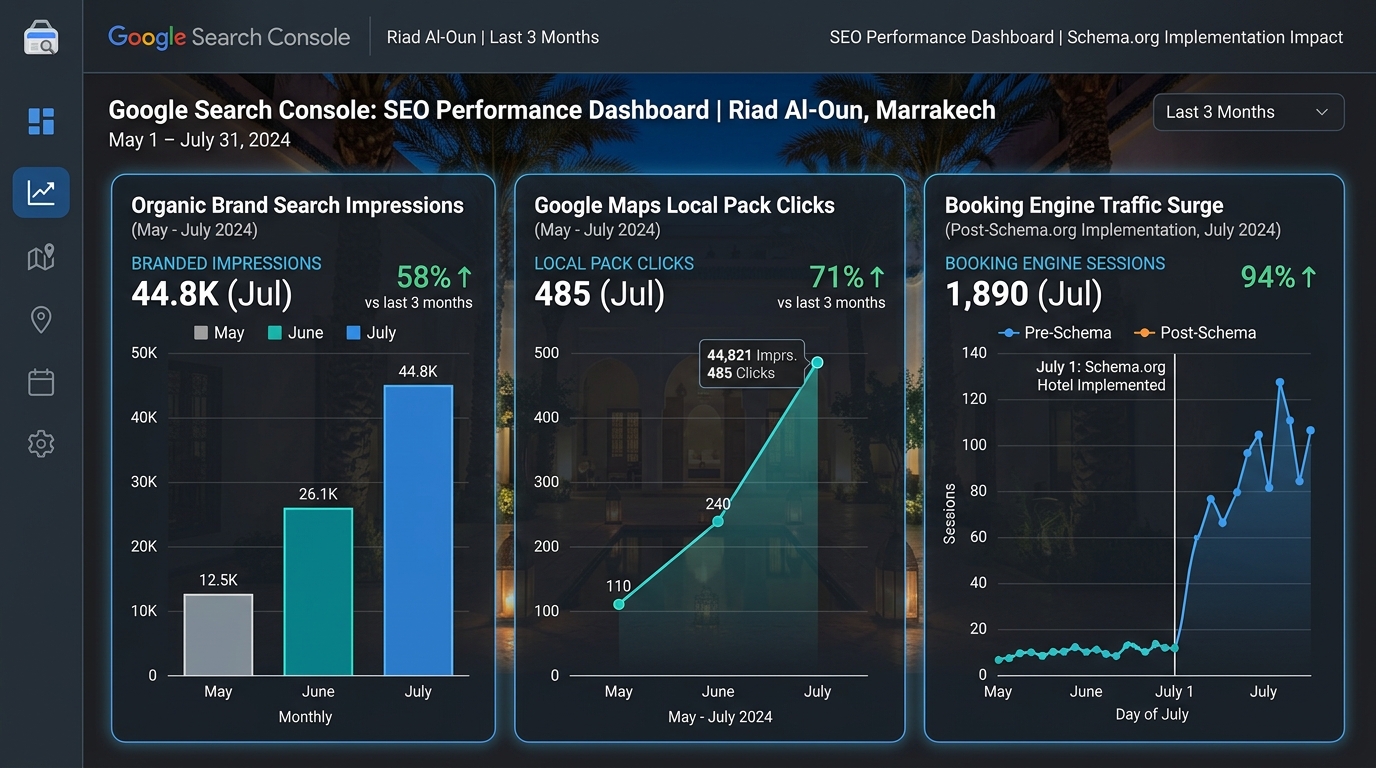This screenshot has width=1376, height=768.
Task: Click the "44.8K (Jul)" headline value
Action: (x=212, y=294)
